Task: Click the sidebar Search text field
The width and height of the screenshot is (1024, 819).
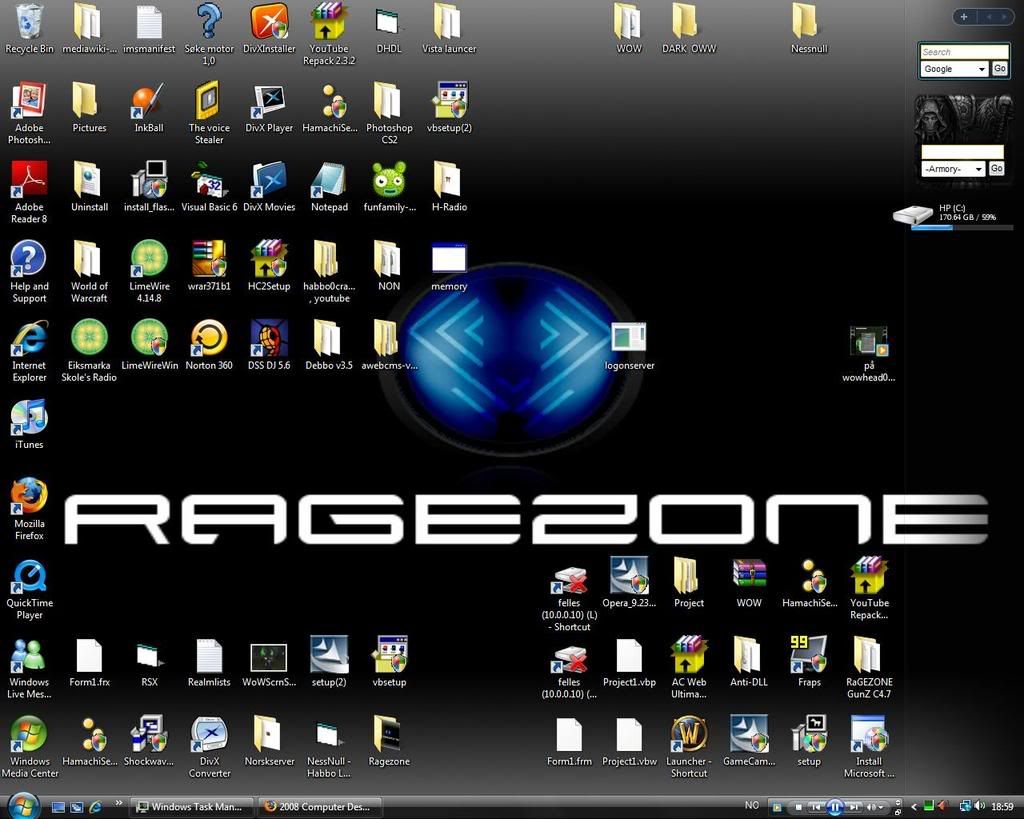Action: (x=964, y=52)
